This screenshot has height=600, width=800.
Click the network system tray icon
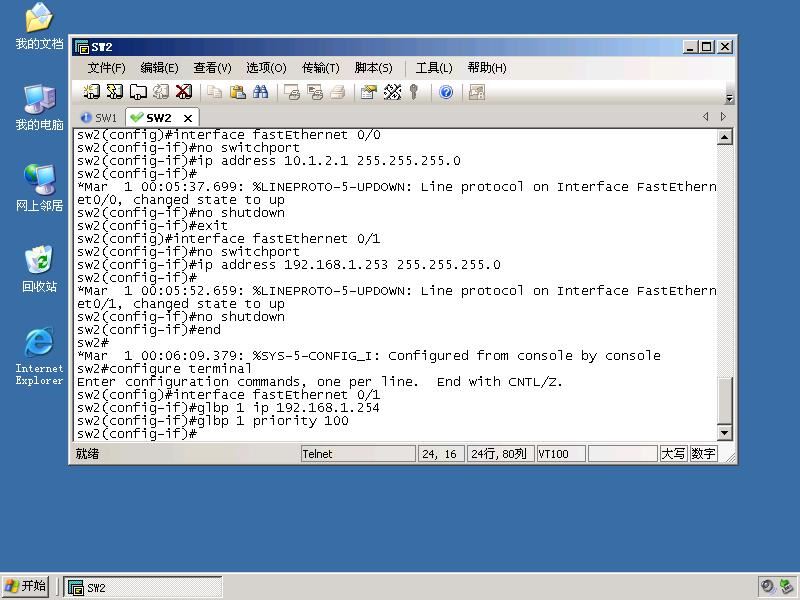coord(786,586)
